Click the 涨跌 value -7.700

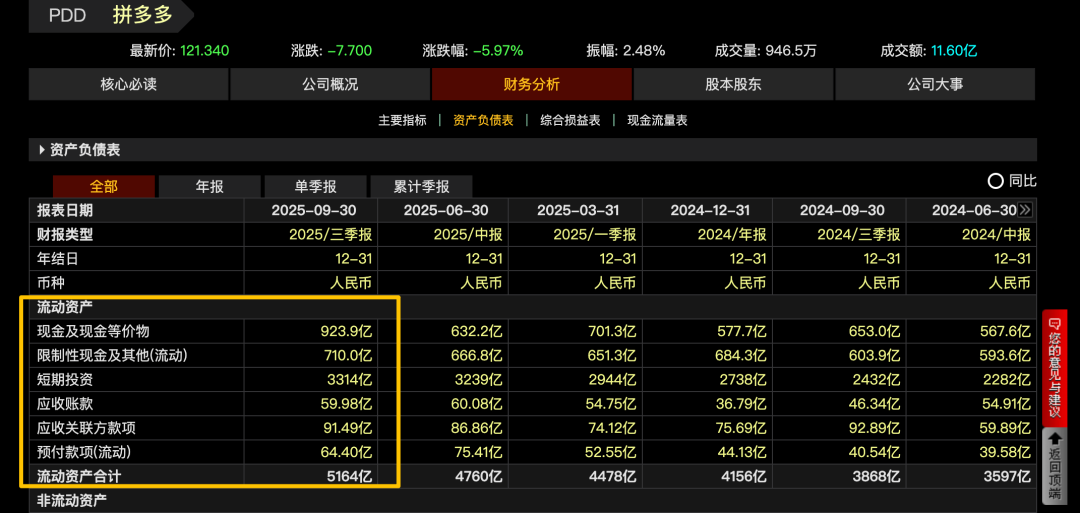coord(350,50)
